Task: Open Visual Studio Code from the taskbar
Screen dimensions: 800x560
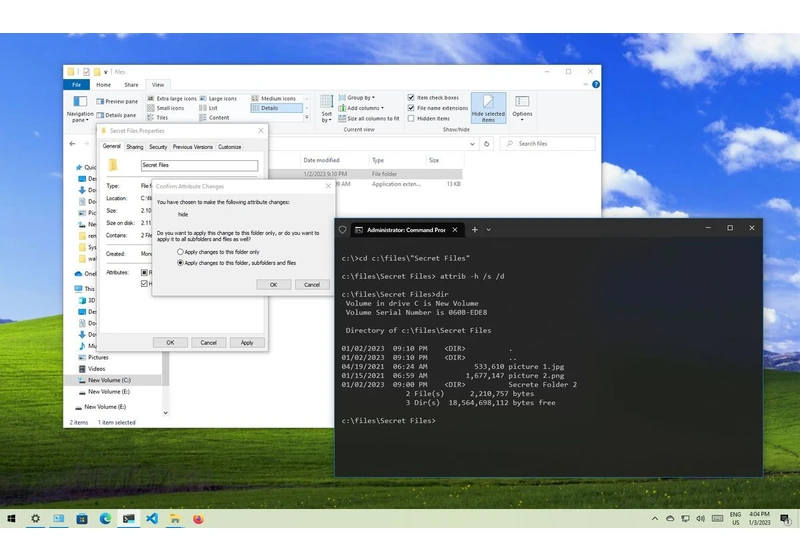Action: point(152,519)
